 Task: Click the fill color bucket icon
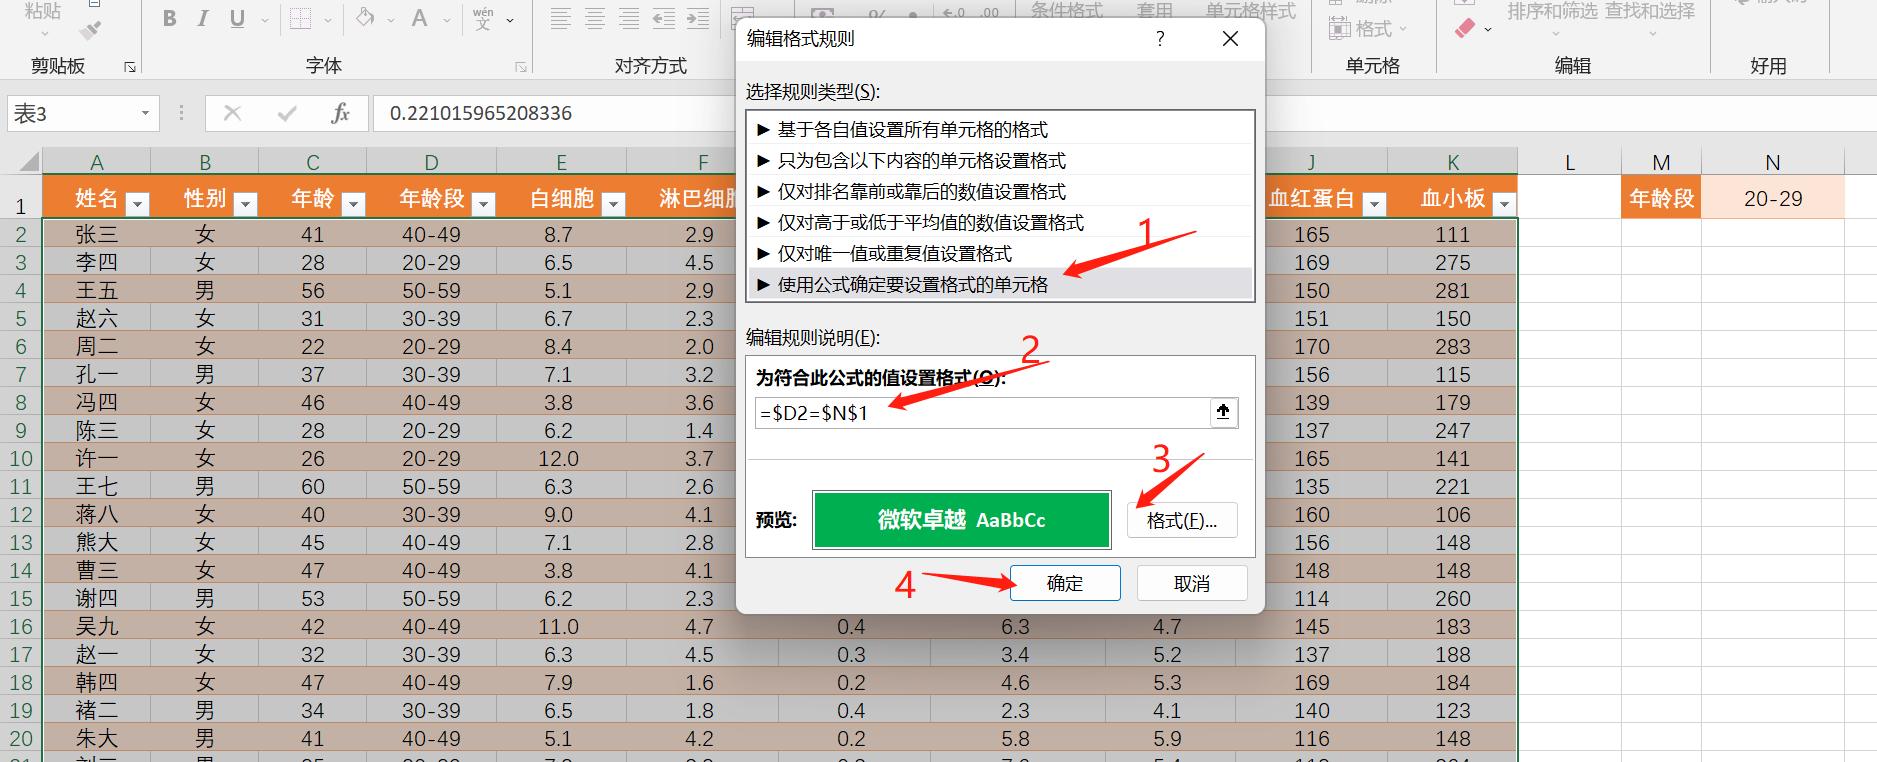[365, 19]
